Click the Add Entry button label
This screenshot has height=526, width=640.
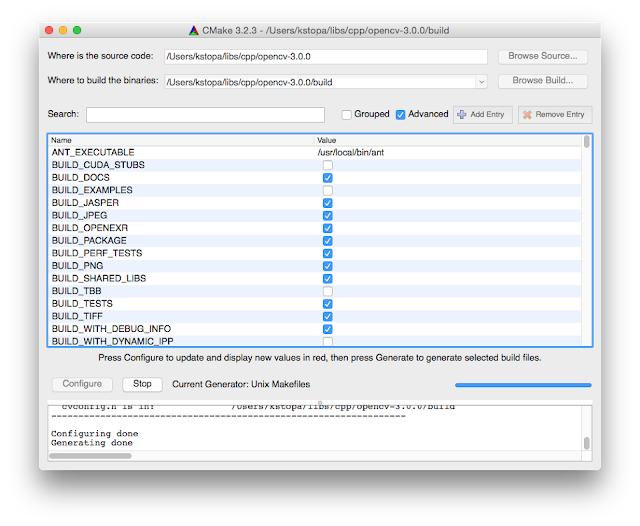(x=487, y=115)
